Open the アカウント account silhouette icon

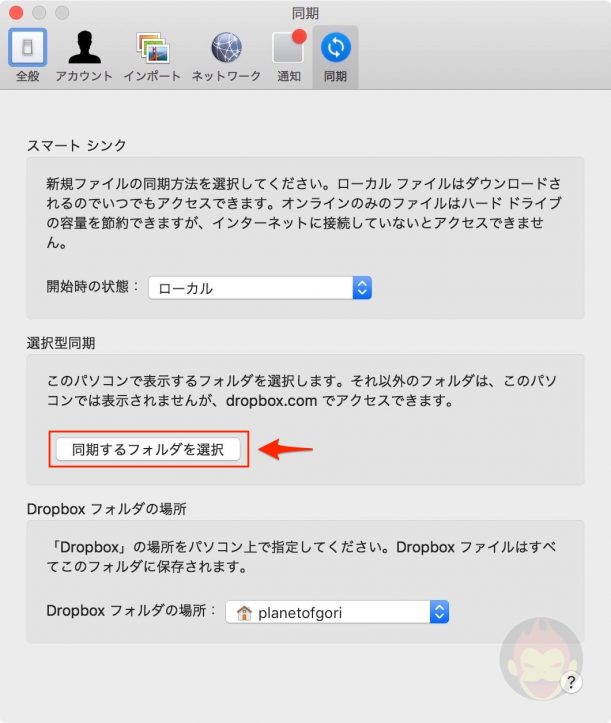pyautogui.click(x=84, y=47)
